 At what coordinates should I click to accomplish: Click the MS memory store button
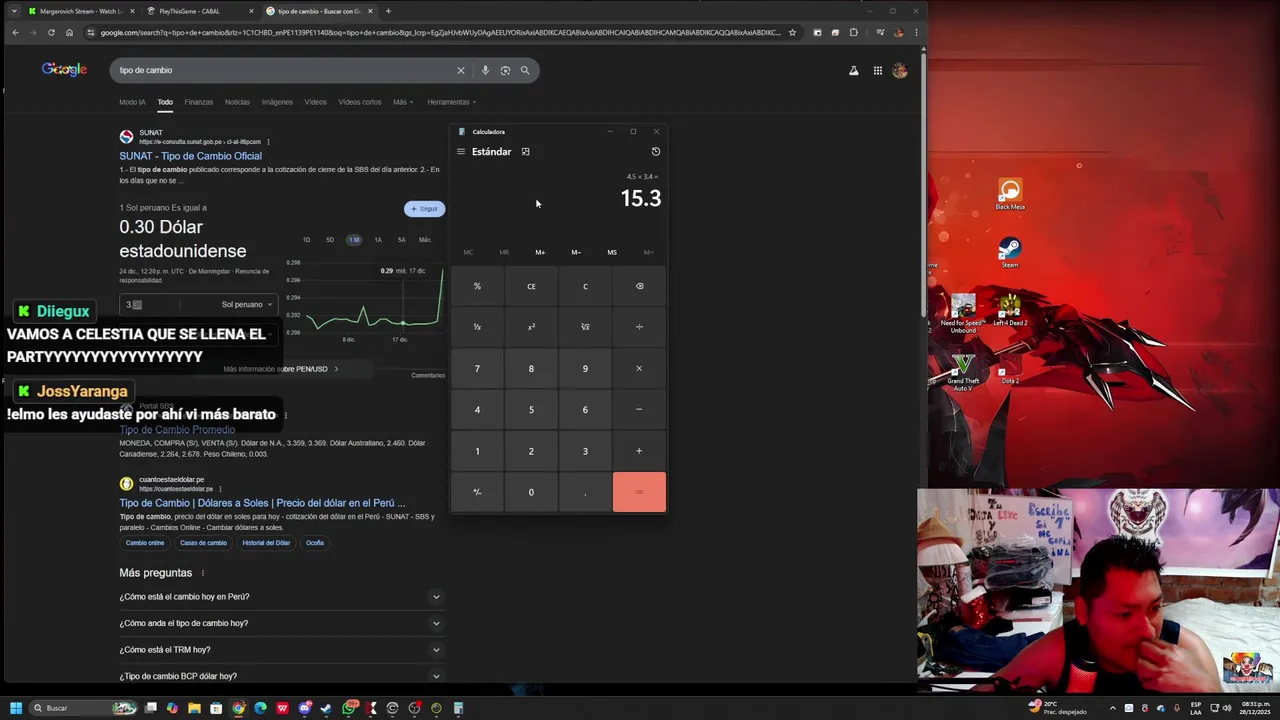(x=612, y=252)
